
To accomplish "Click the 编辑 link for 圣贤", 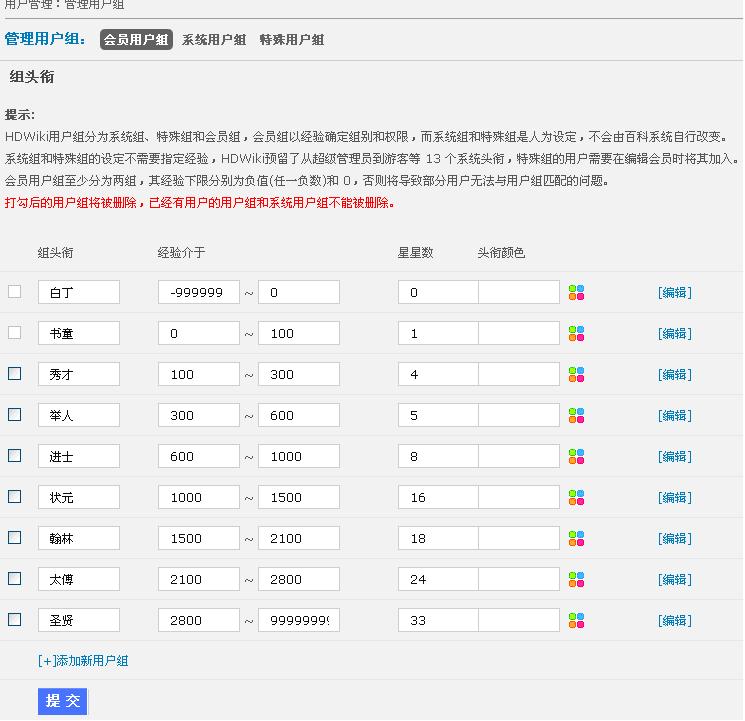I will click(x=675, y=620).
